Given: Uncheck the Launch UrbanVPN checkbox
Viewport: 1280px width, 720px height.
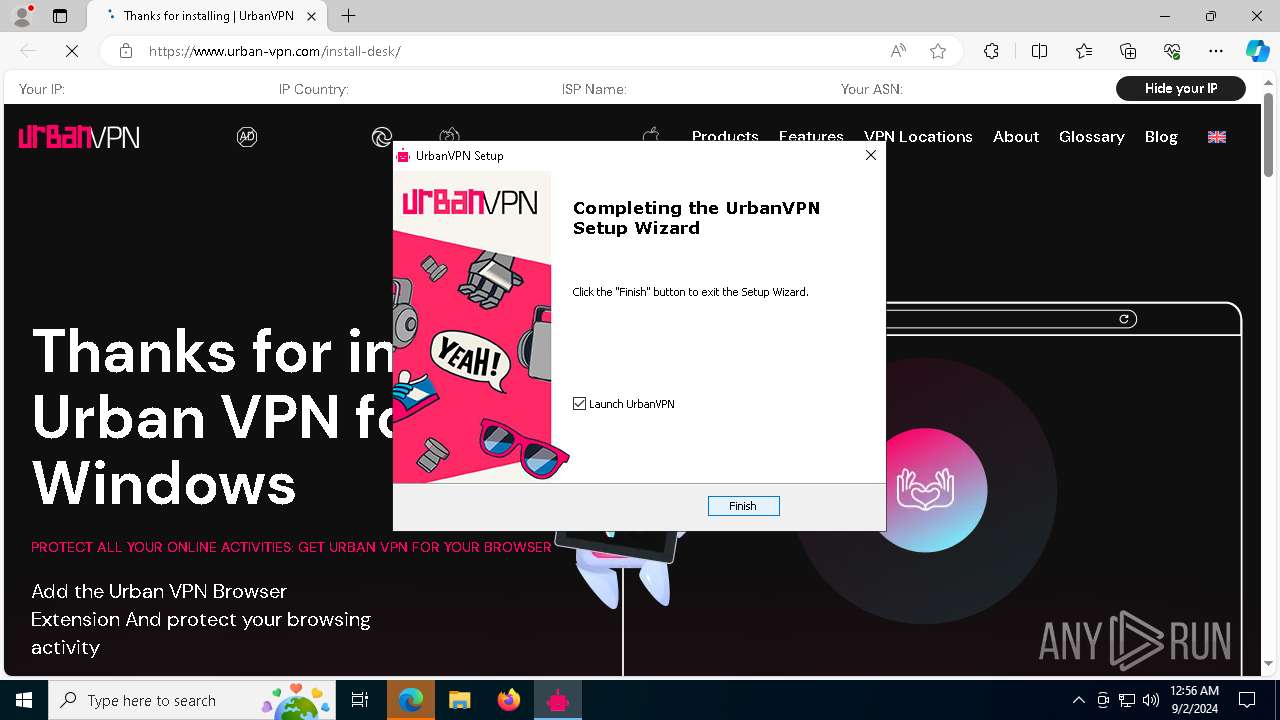Looking at the screenshot, I should (x=579, y=404).
